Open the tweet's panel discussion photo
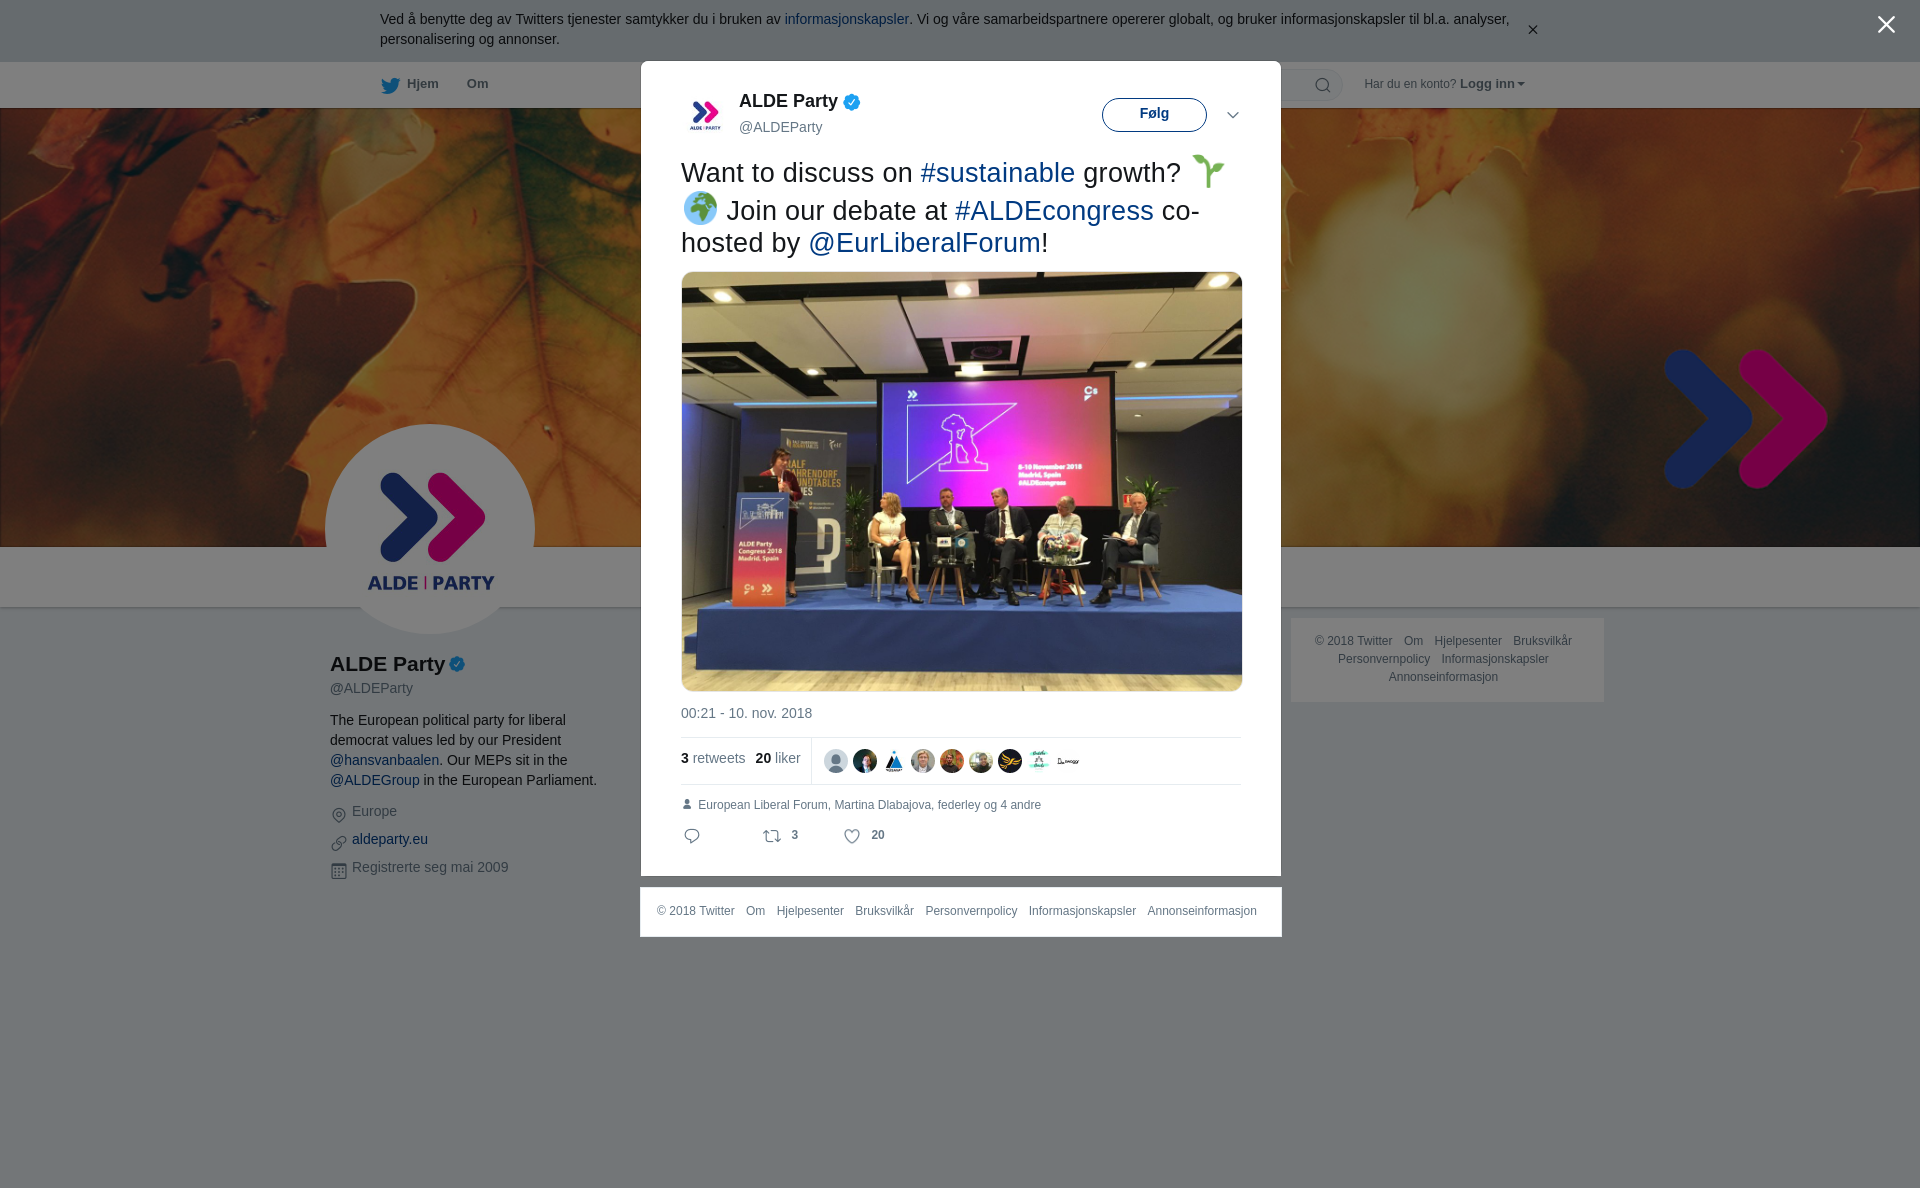This screenshot has height=1188, width=1920. (x=961, y=481)
